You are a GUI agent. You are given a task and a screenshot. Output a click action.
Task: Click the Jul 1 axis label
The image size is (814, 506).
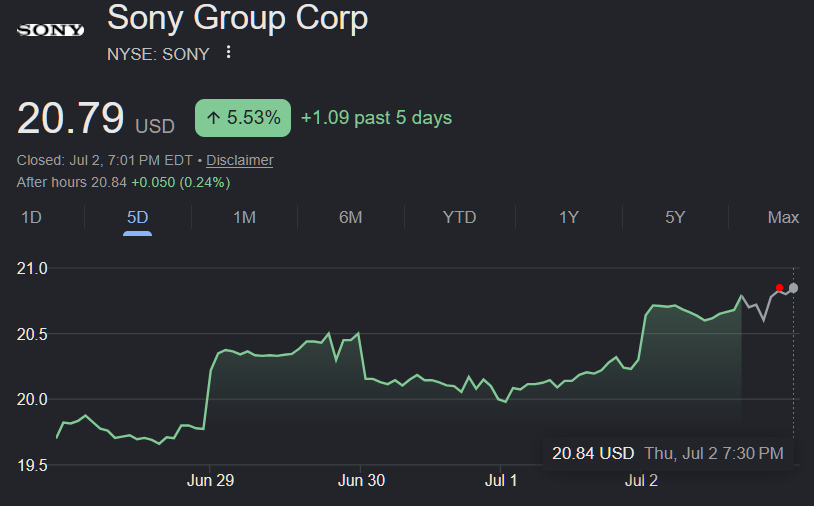501,480
